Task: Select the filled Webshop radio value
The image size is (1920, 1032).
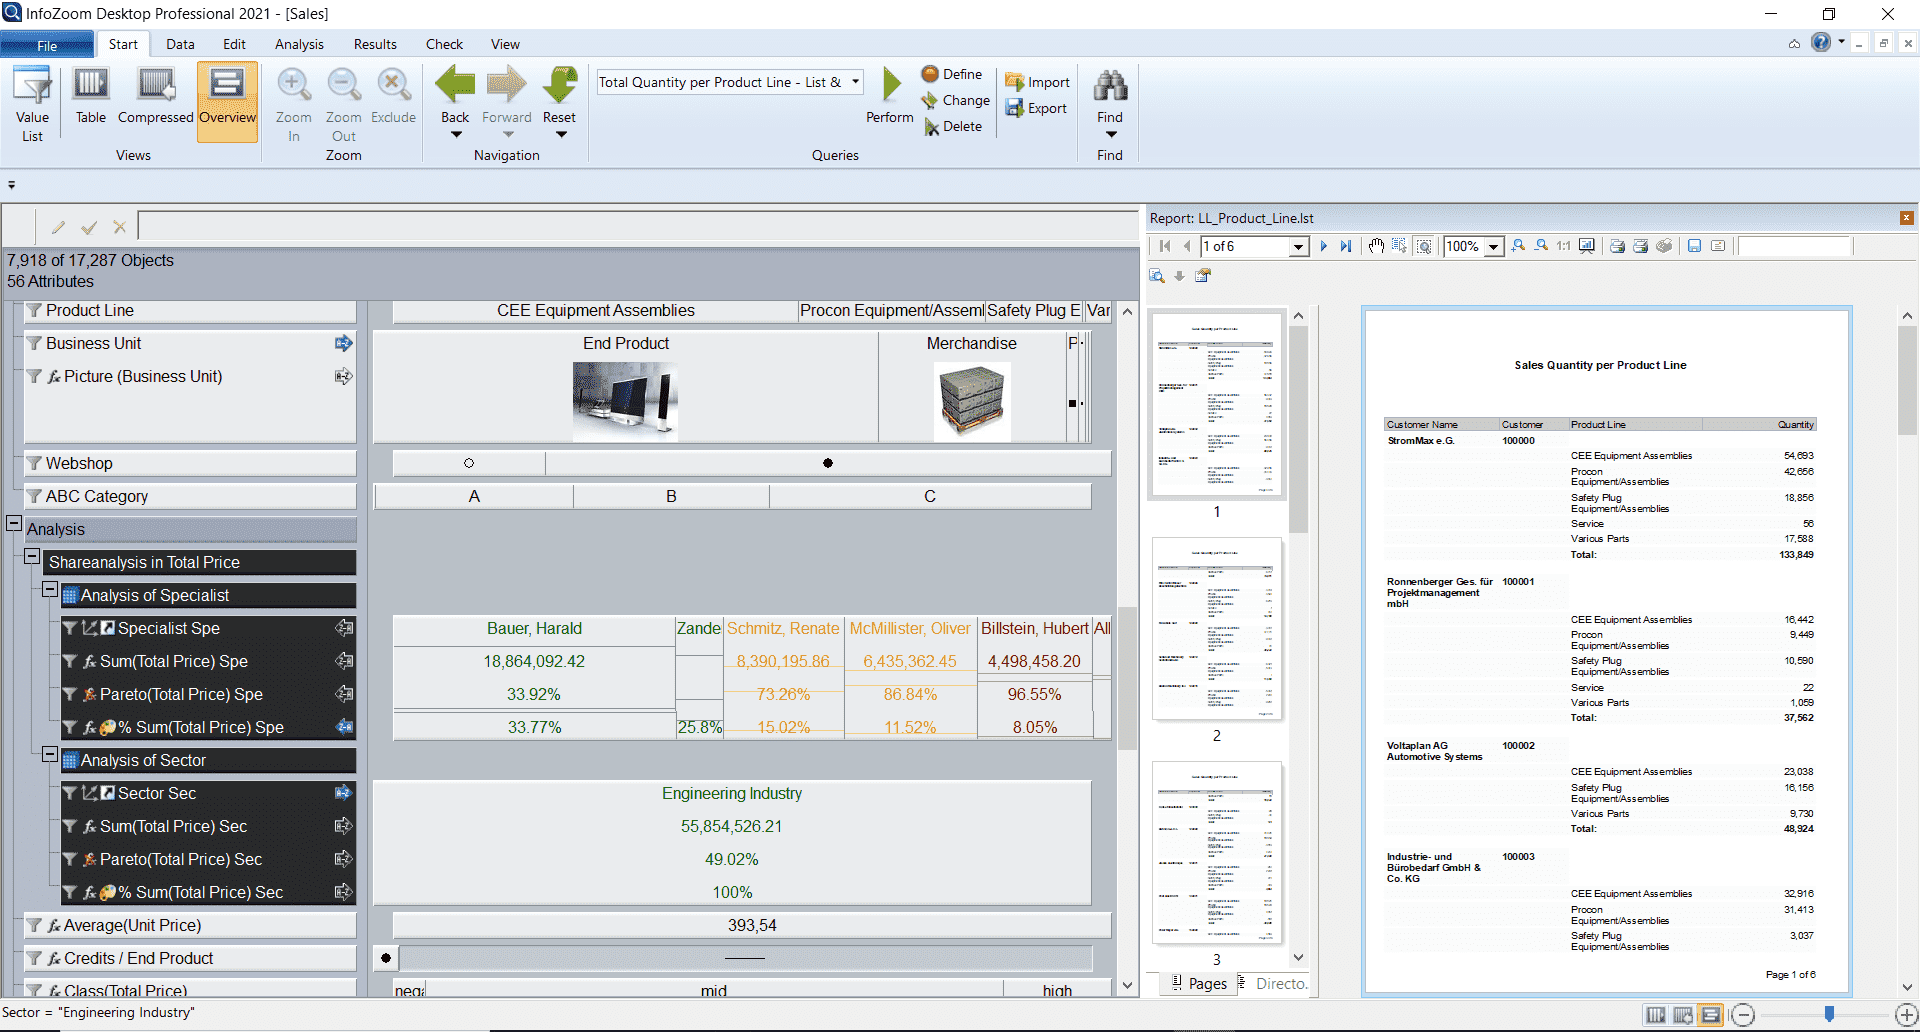Action: coord(827,463)
